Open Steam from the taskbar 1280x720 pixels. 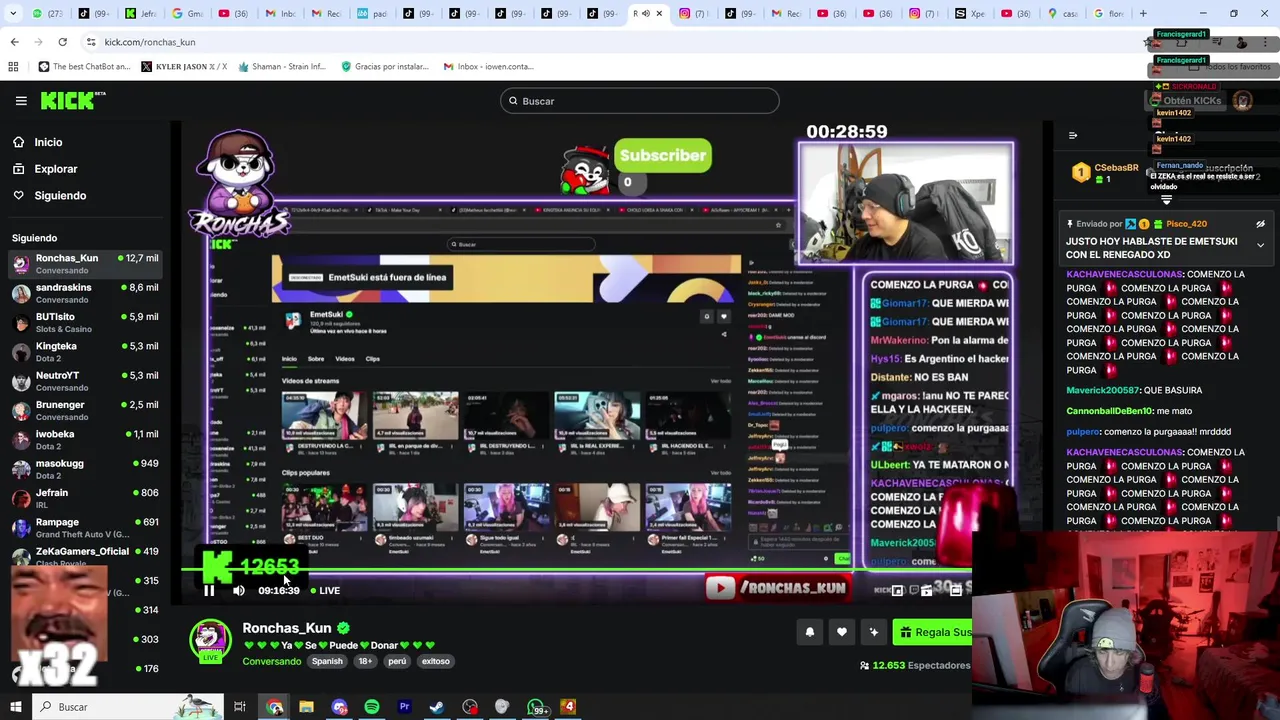pyautogui.click(x=437, y=707)
